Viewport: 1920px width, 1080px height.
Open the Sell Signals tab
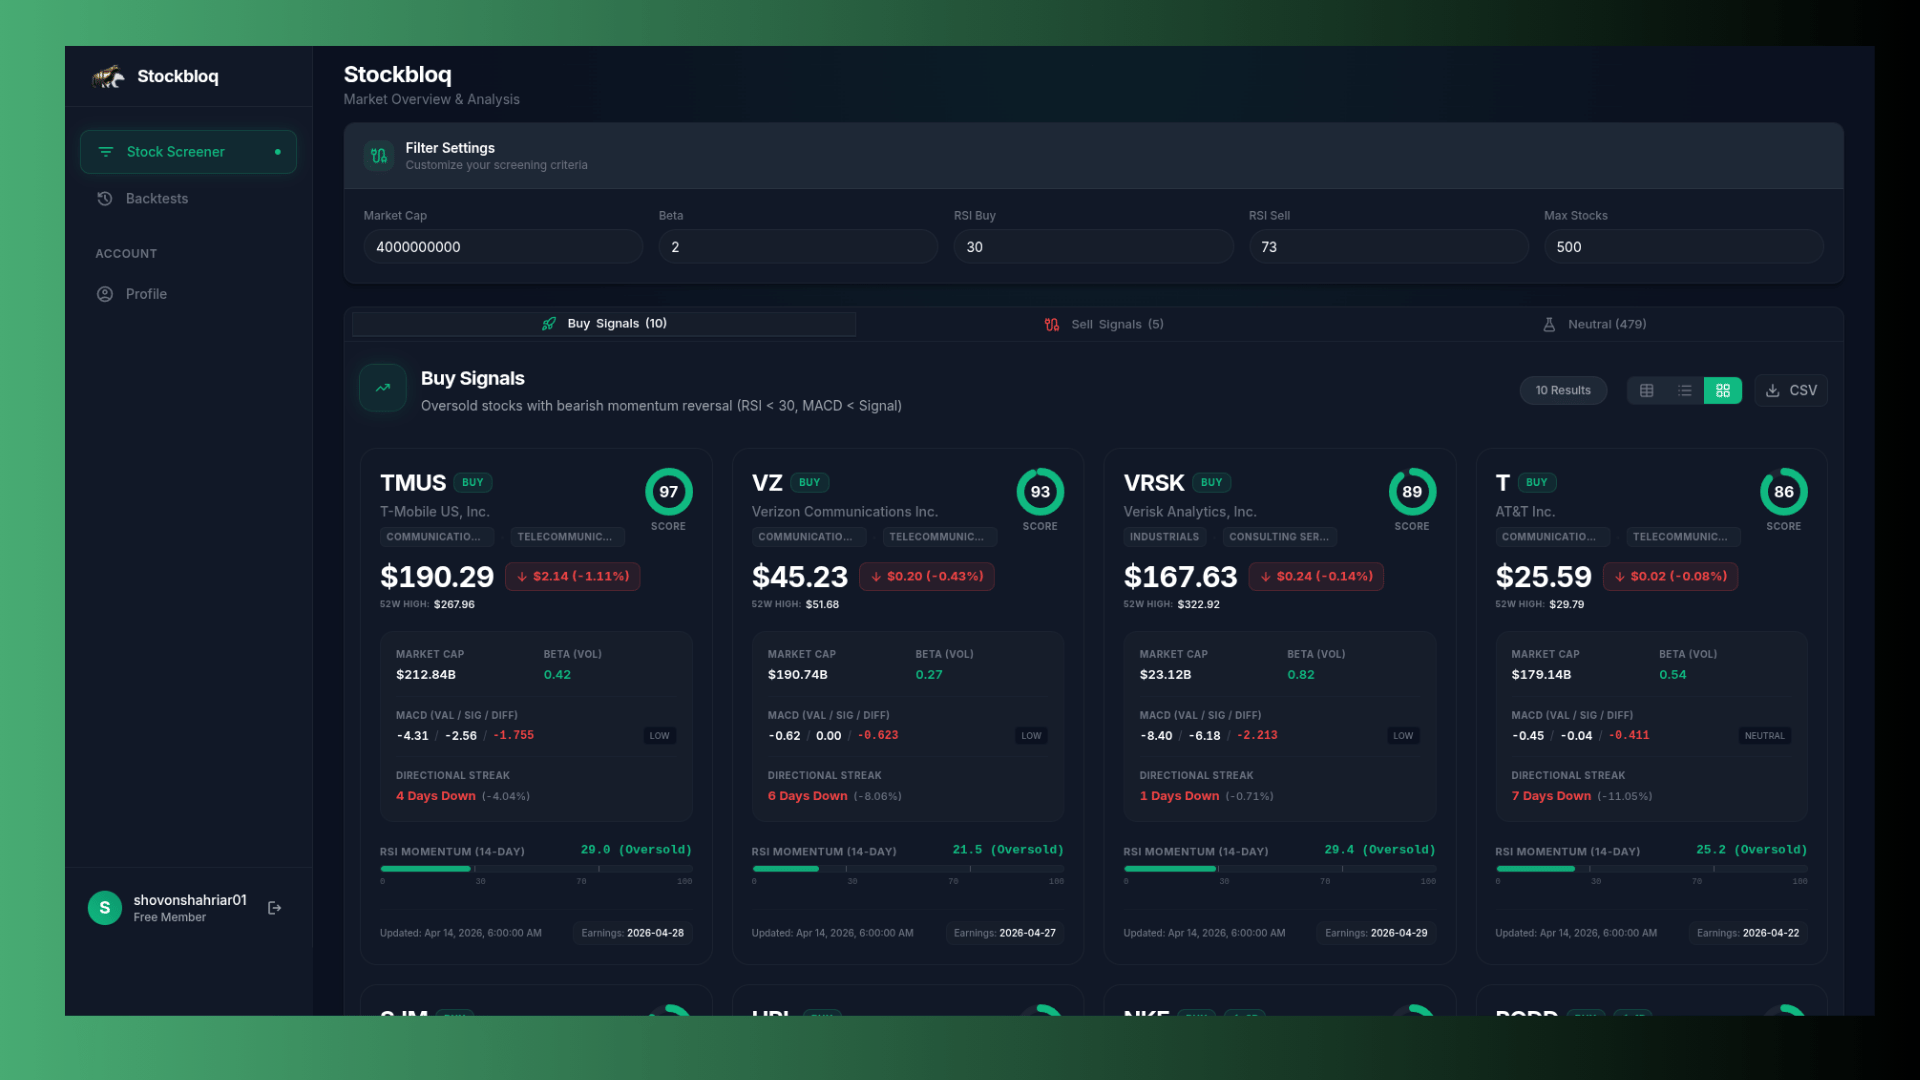pos(1104,325)
